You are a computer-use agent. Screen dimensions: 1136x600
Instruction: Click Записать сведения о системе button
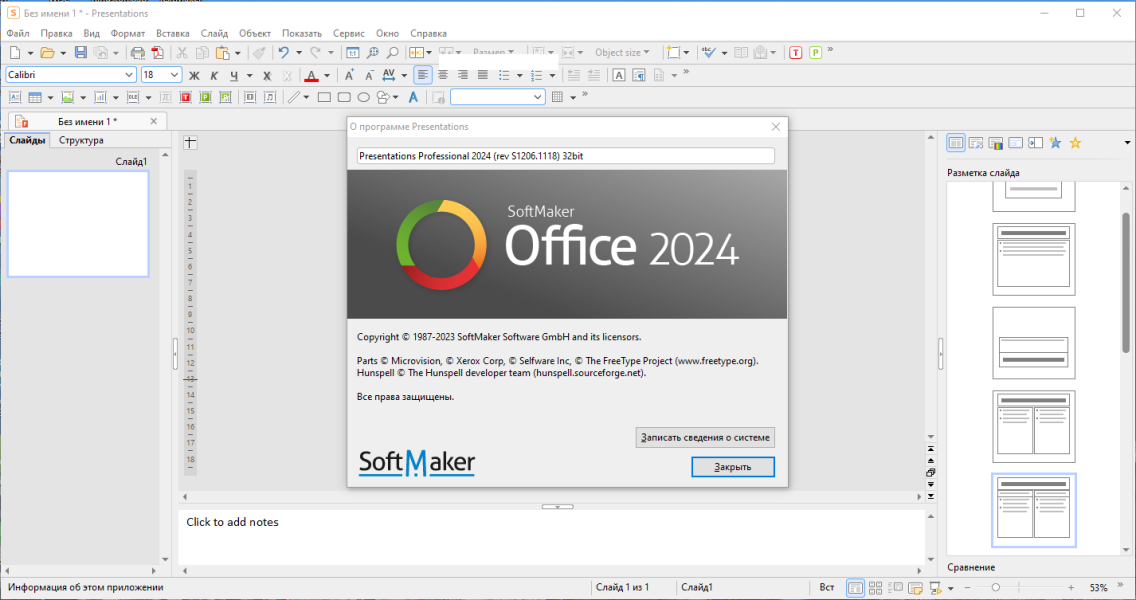coord(705,438)
